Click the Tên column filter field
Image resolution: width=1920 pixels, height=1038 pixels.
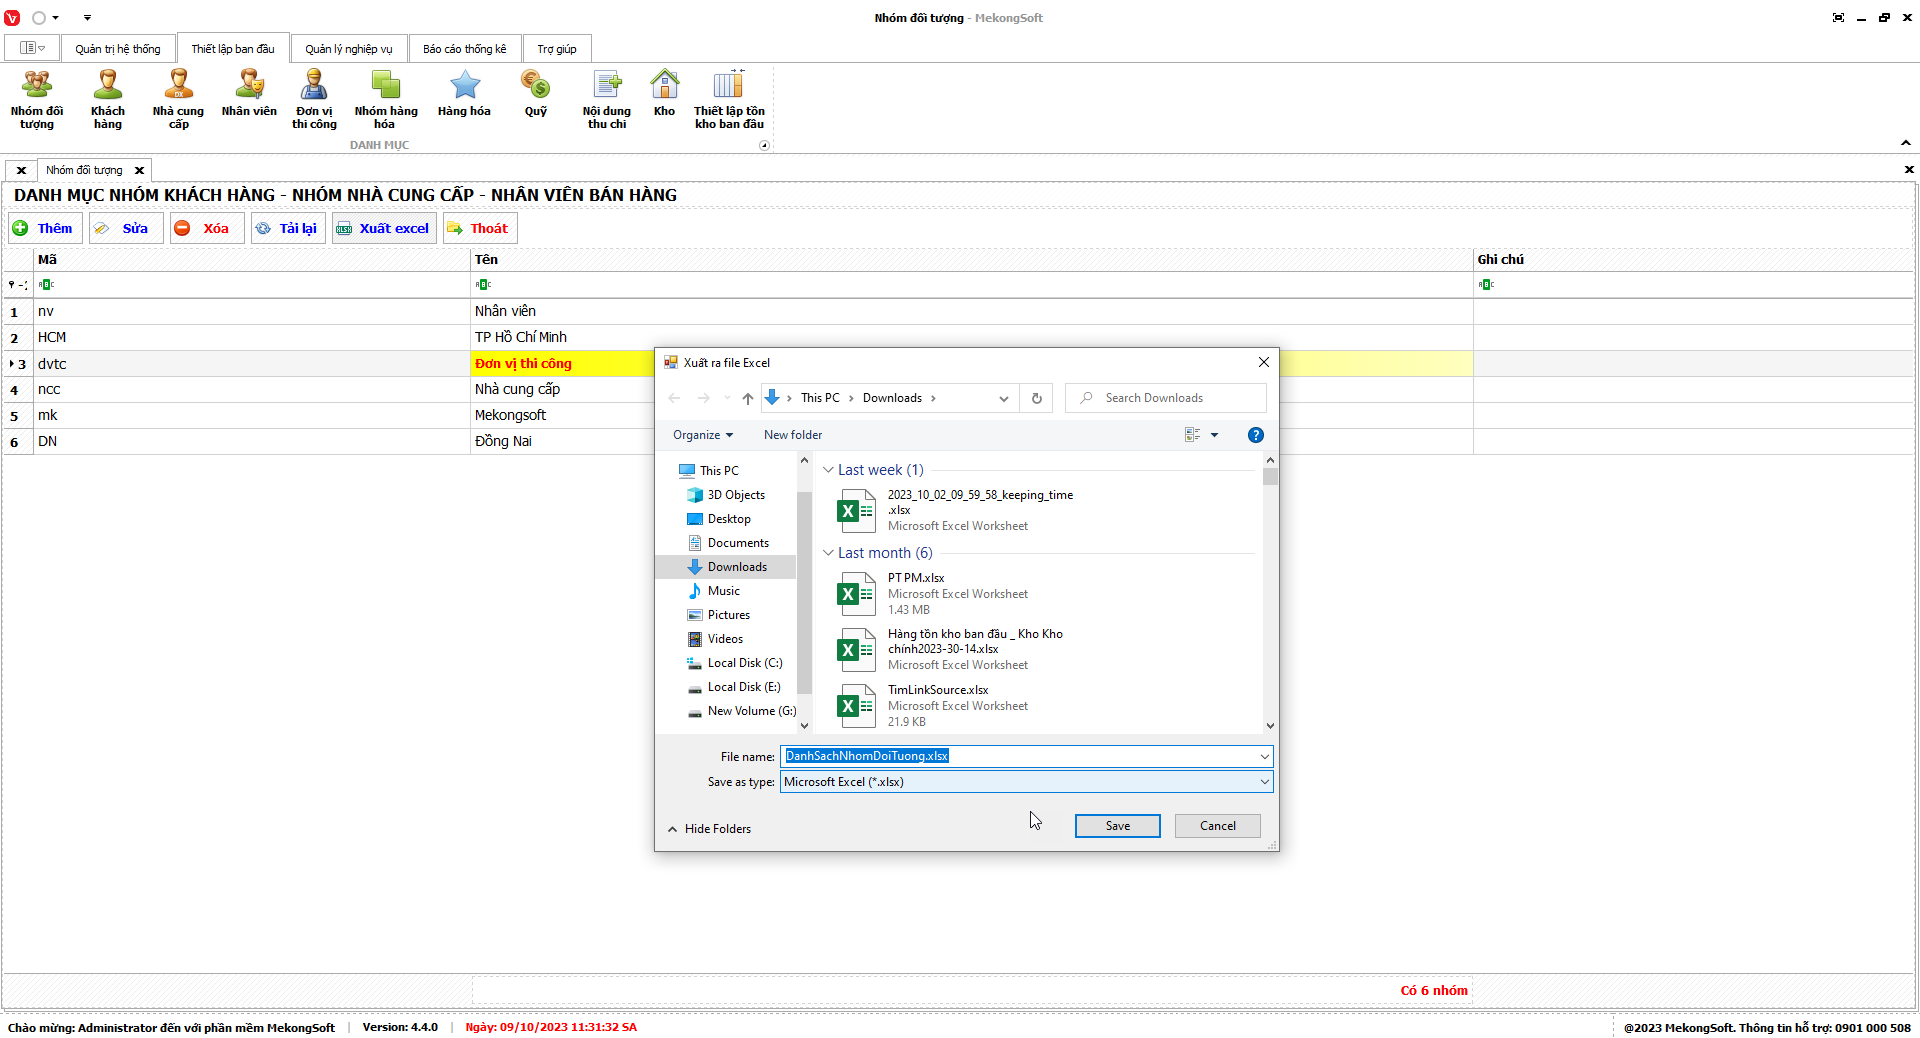(972, 285)
